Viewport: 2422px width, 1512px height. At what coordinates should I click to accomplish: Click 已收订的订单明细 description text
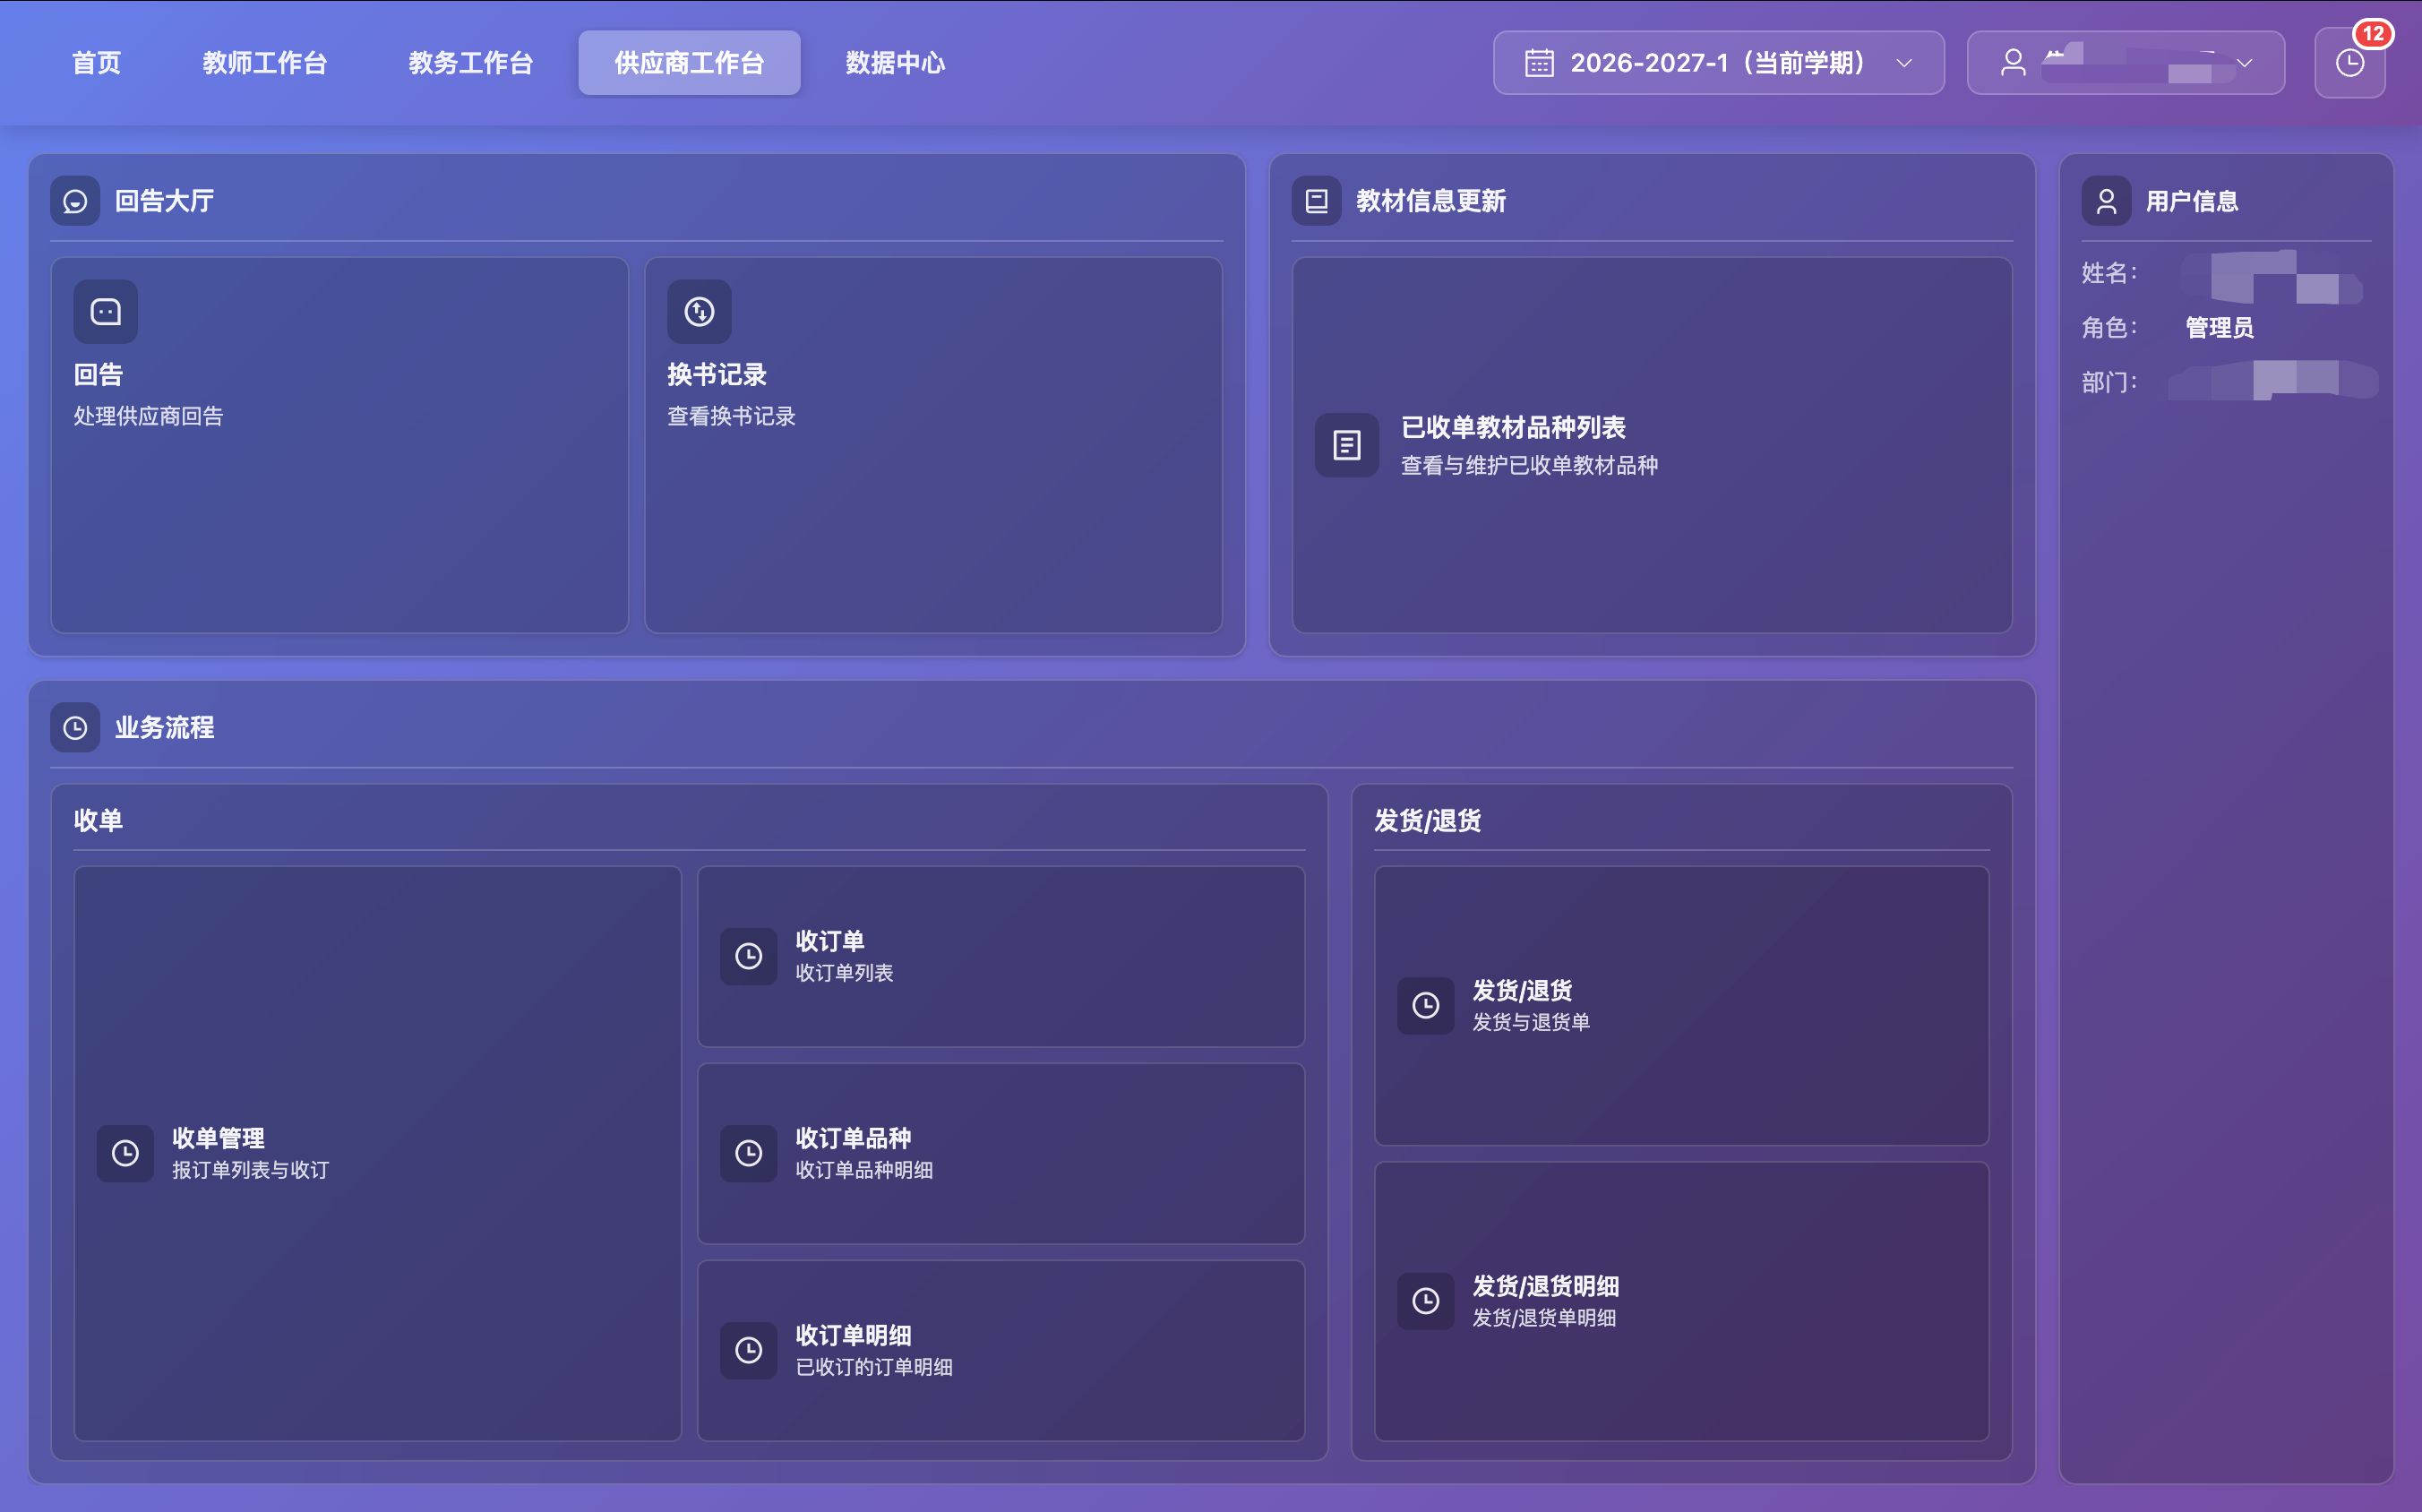point(874,1367)
